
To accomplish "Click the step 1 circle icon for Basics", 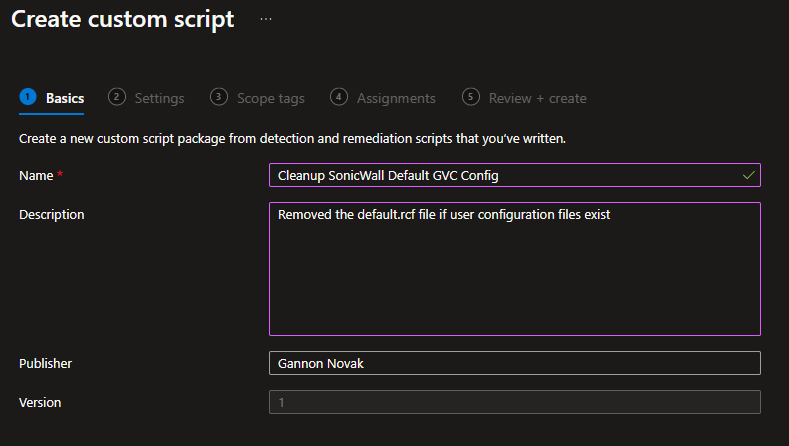I will click(x=28, y=97).
